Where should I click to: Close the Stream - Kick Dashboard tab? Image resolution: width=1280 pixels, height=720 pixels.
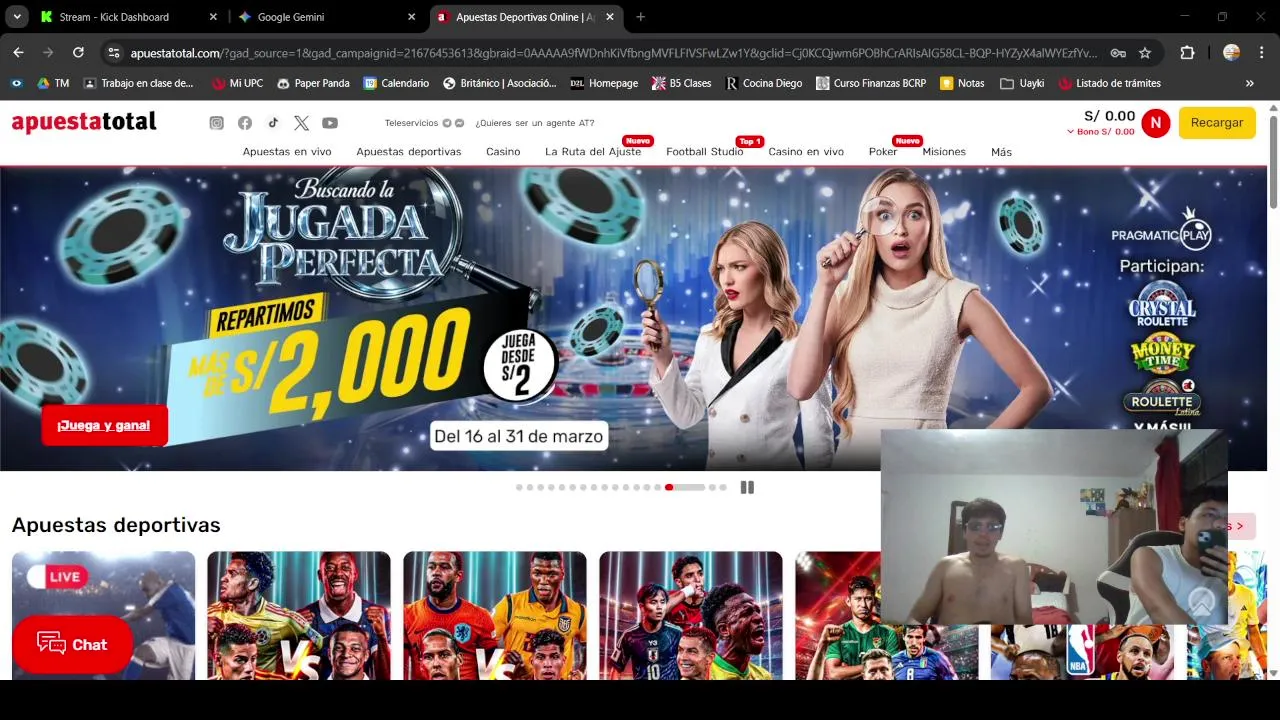click(x=213, y=17)
